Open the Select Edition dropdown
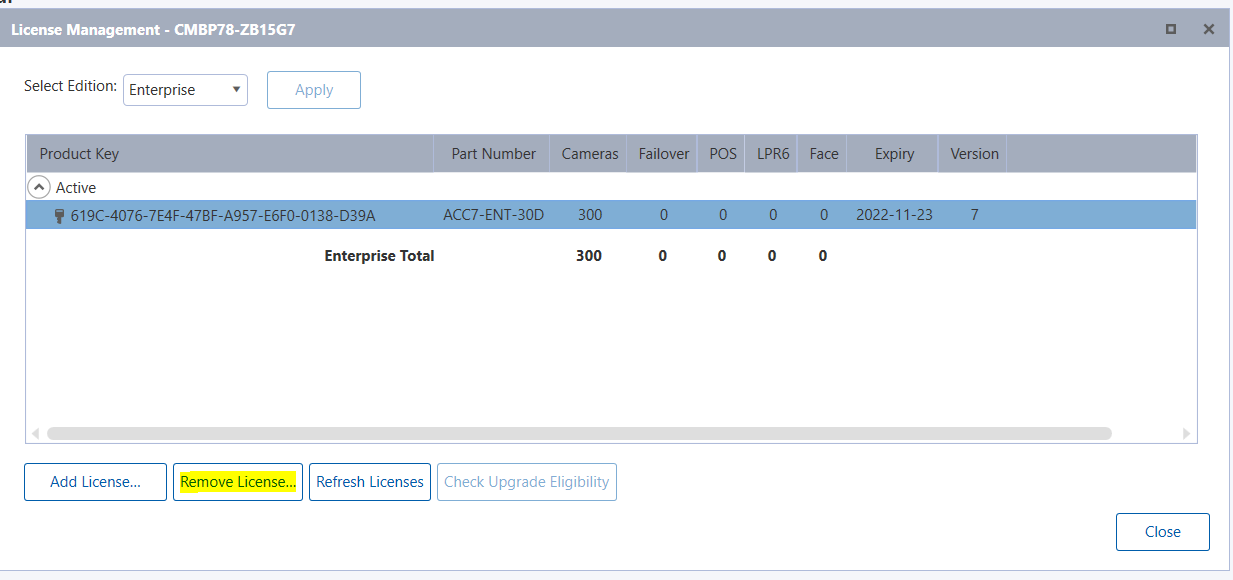 [x=185, y=89]
